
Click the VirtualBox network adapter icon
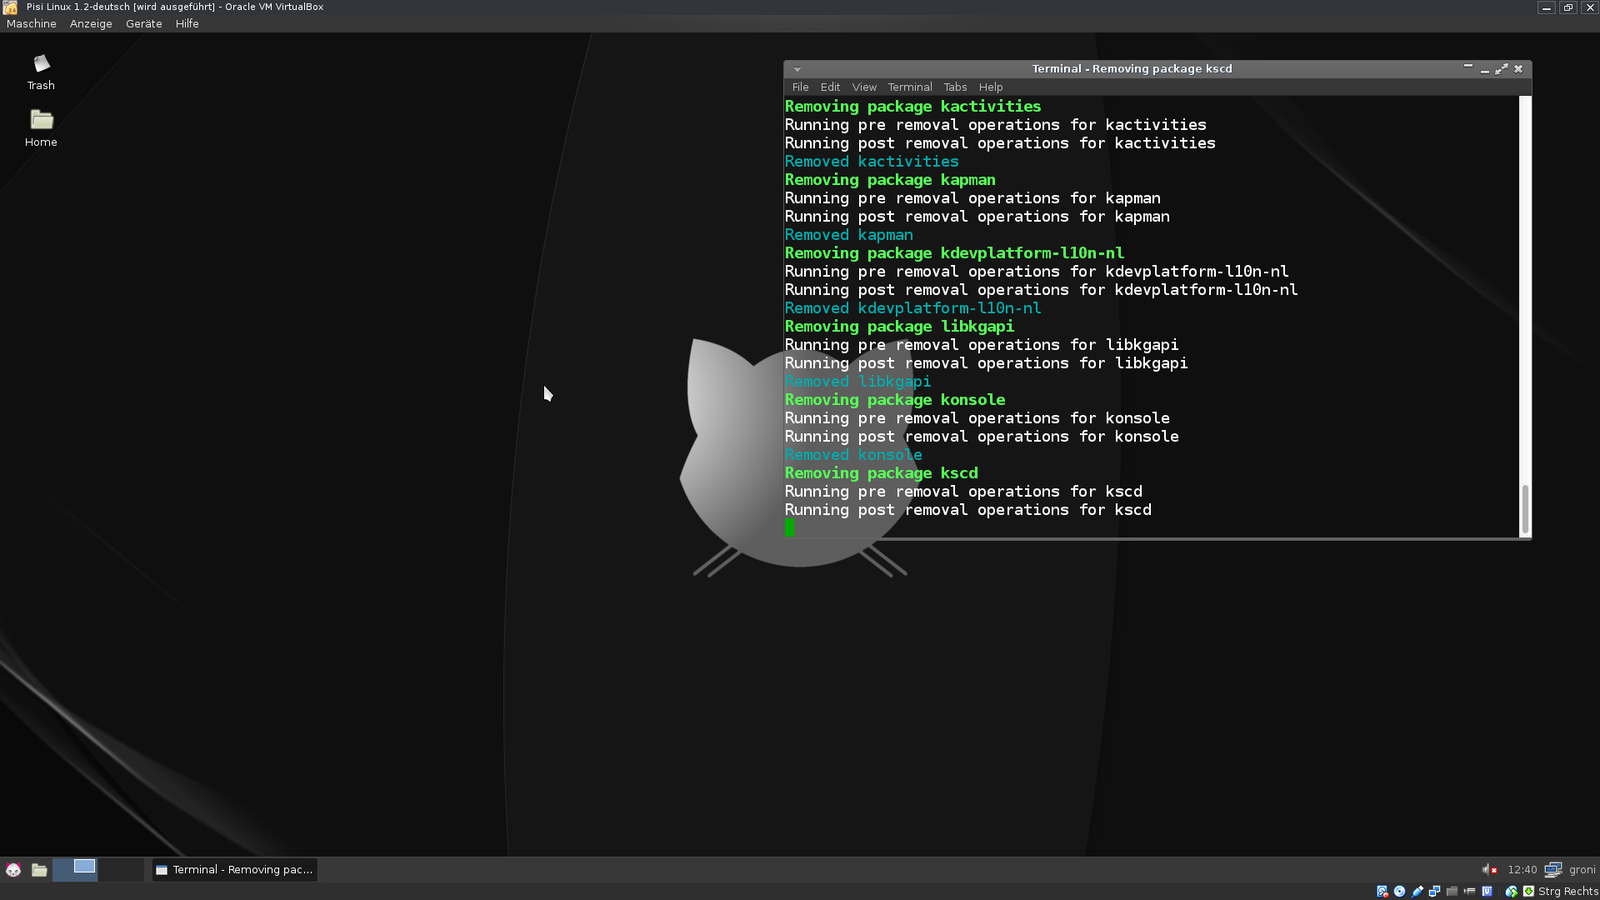(x=1434, y=891)
